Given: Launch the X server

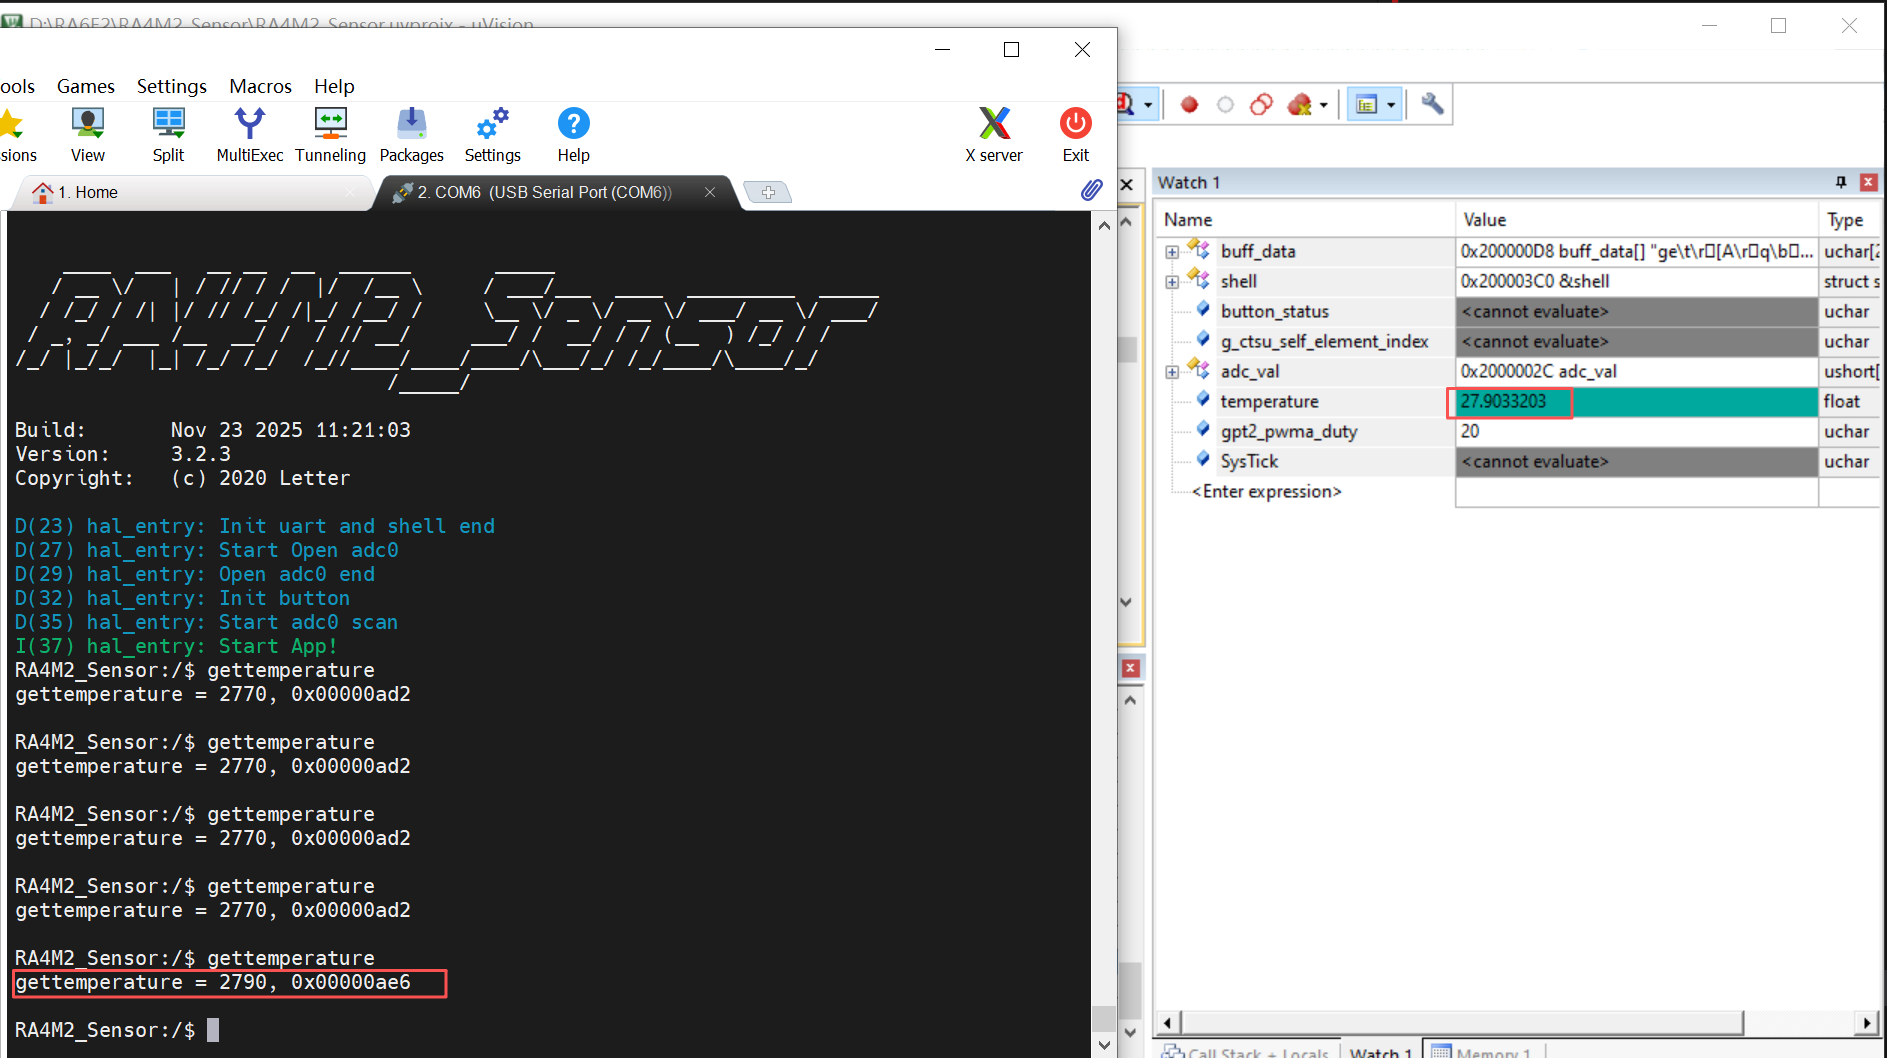Looking at the screenshot, I should pos(994,135).
